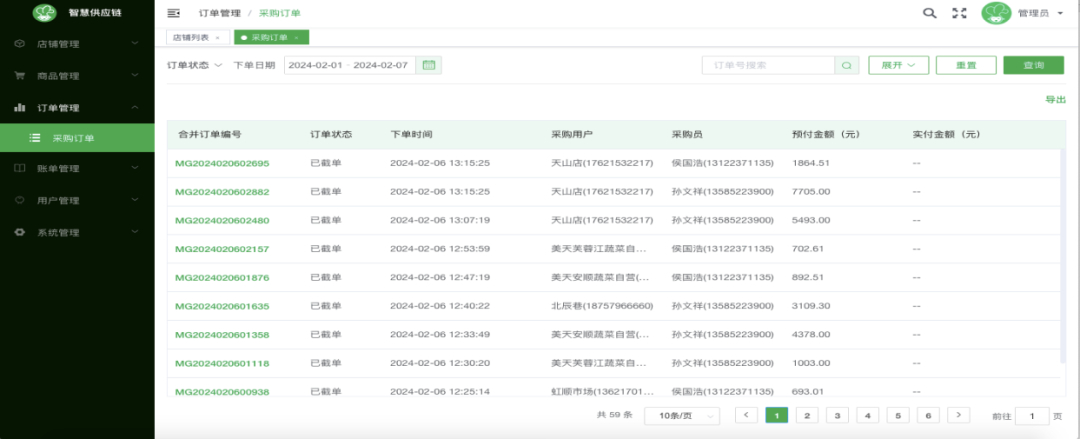Click the 店铺管理 shop icon

click(x=20, y=43)
